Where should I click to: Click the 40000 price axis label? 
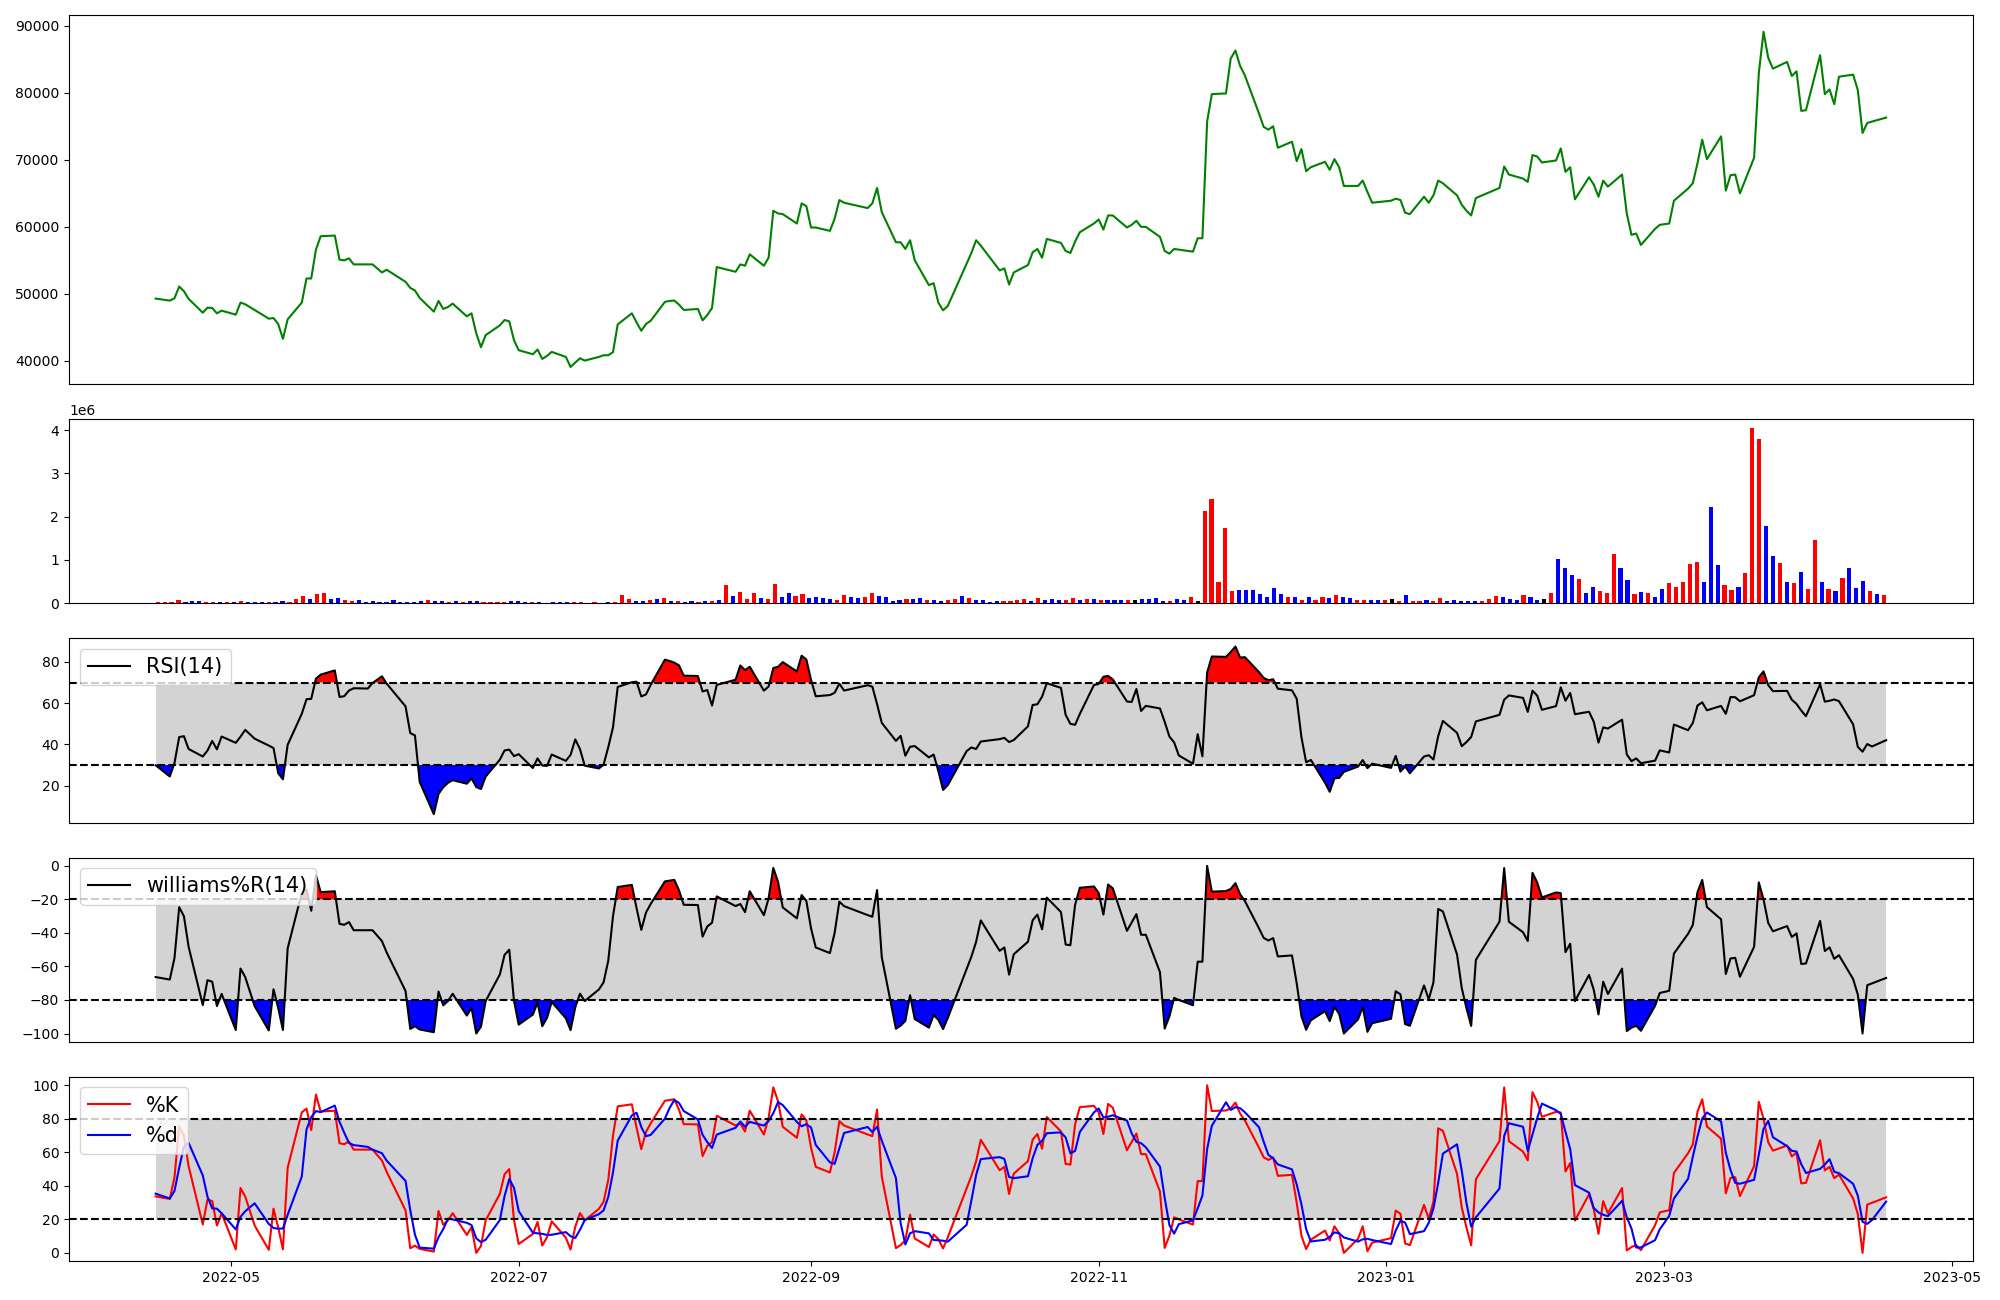coord(37,361)
